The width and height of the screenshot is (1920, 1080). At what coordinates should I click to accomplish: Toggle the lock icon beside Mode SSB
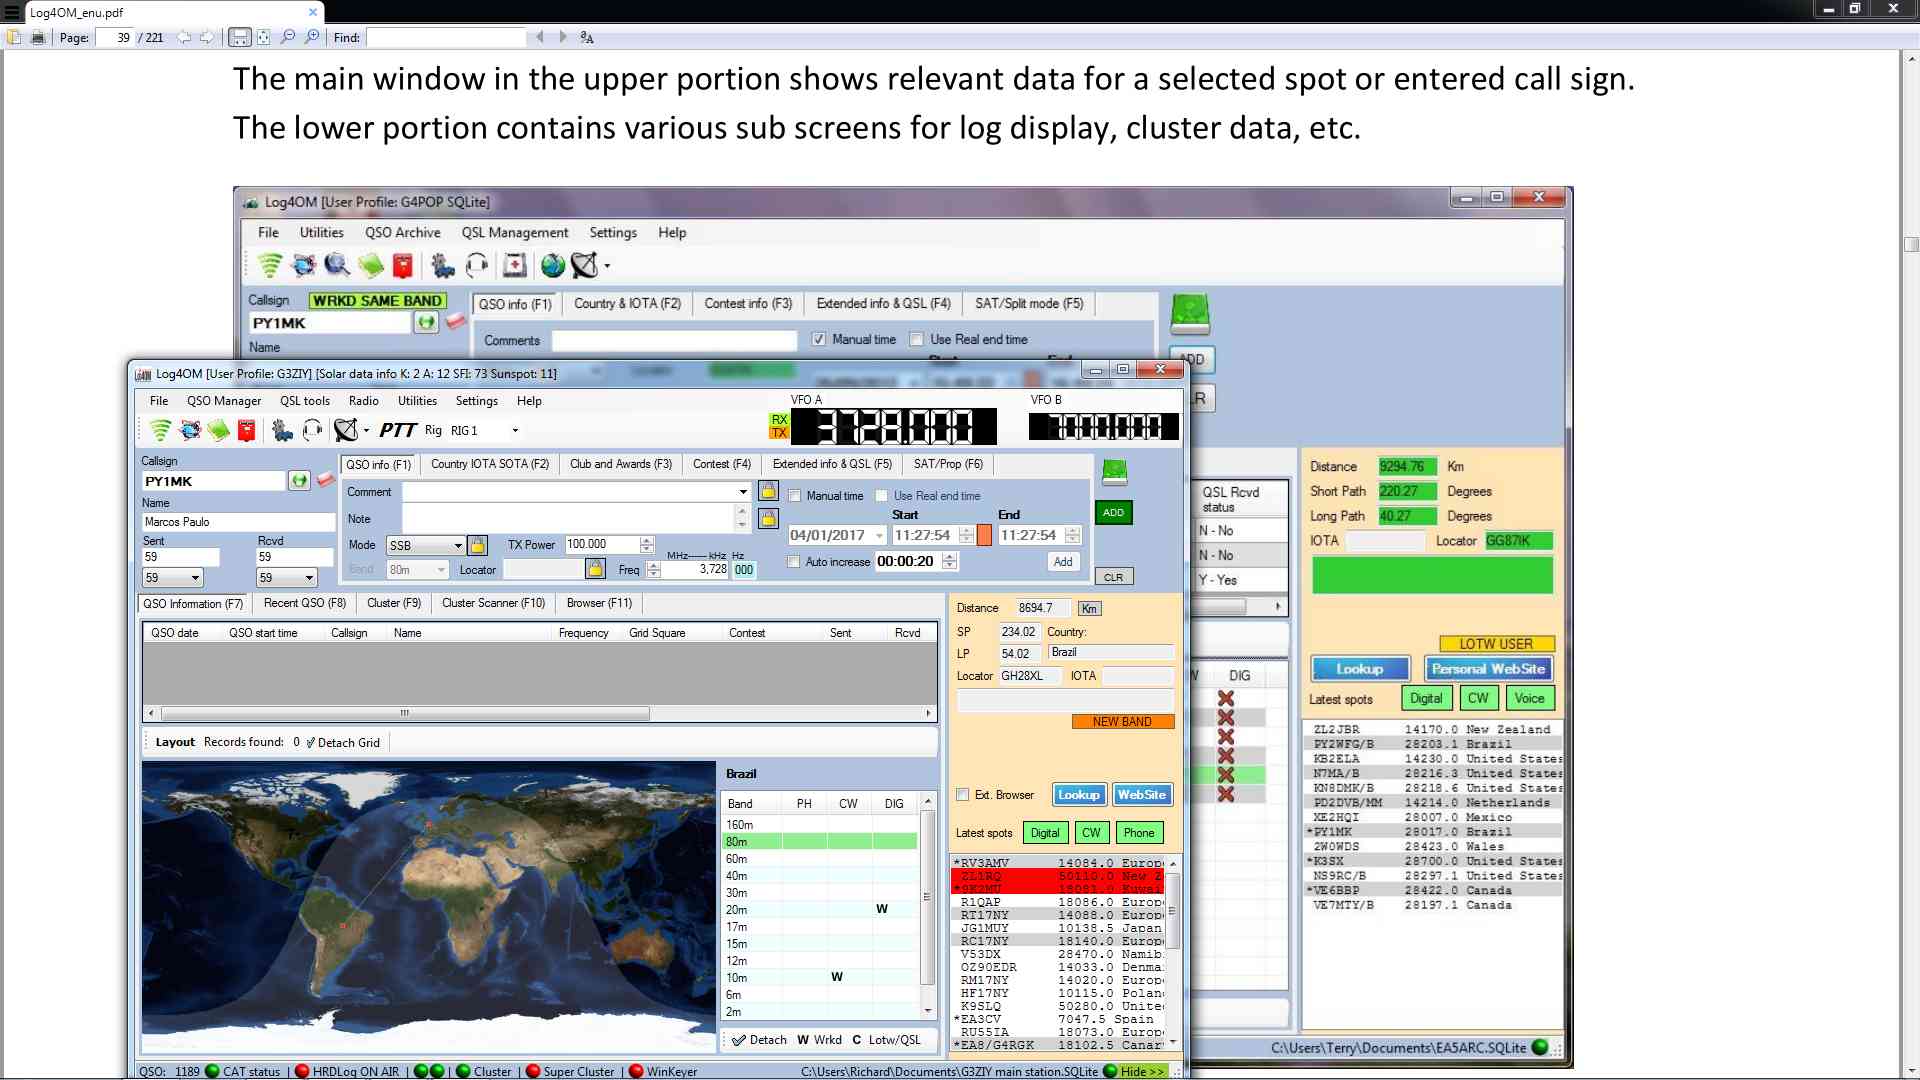click(x=478, y=545)
